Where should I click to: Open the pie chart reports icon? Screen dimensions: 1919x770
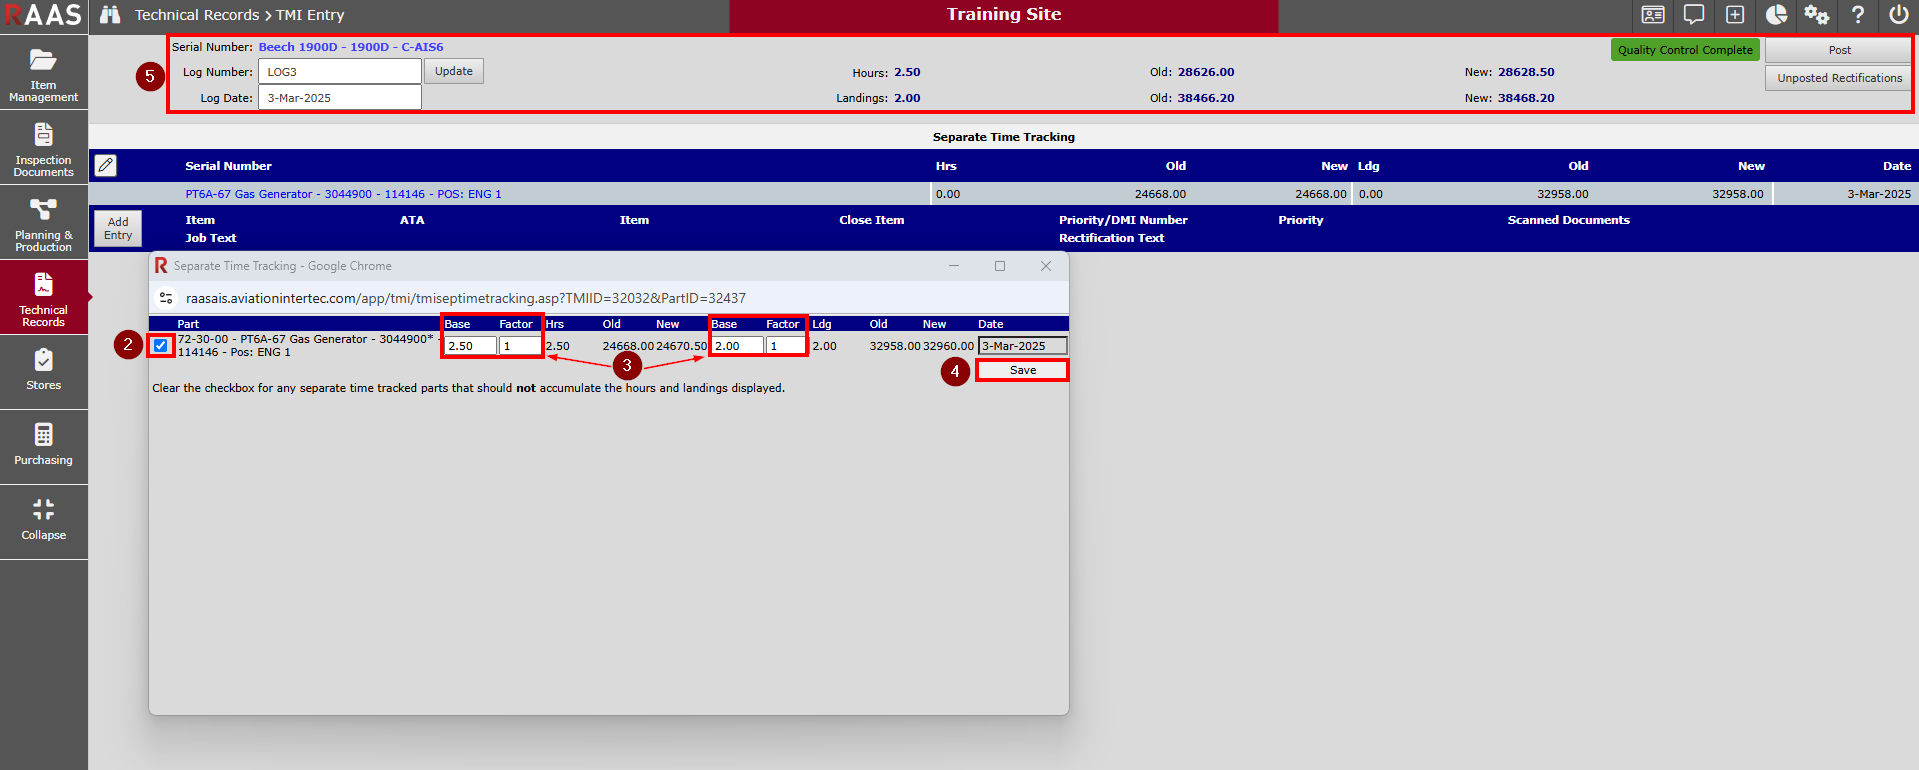1776,15
